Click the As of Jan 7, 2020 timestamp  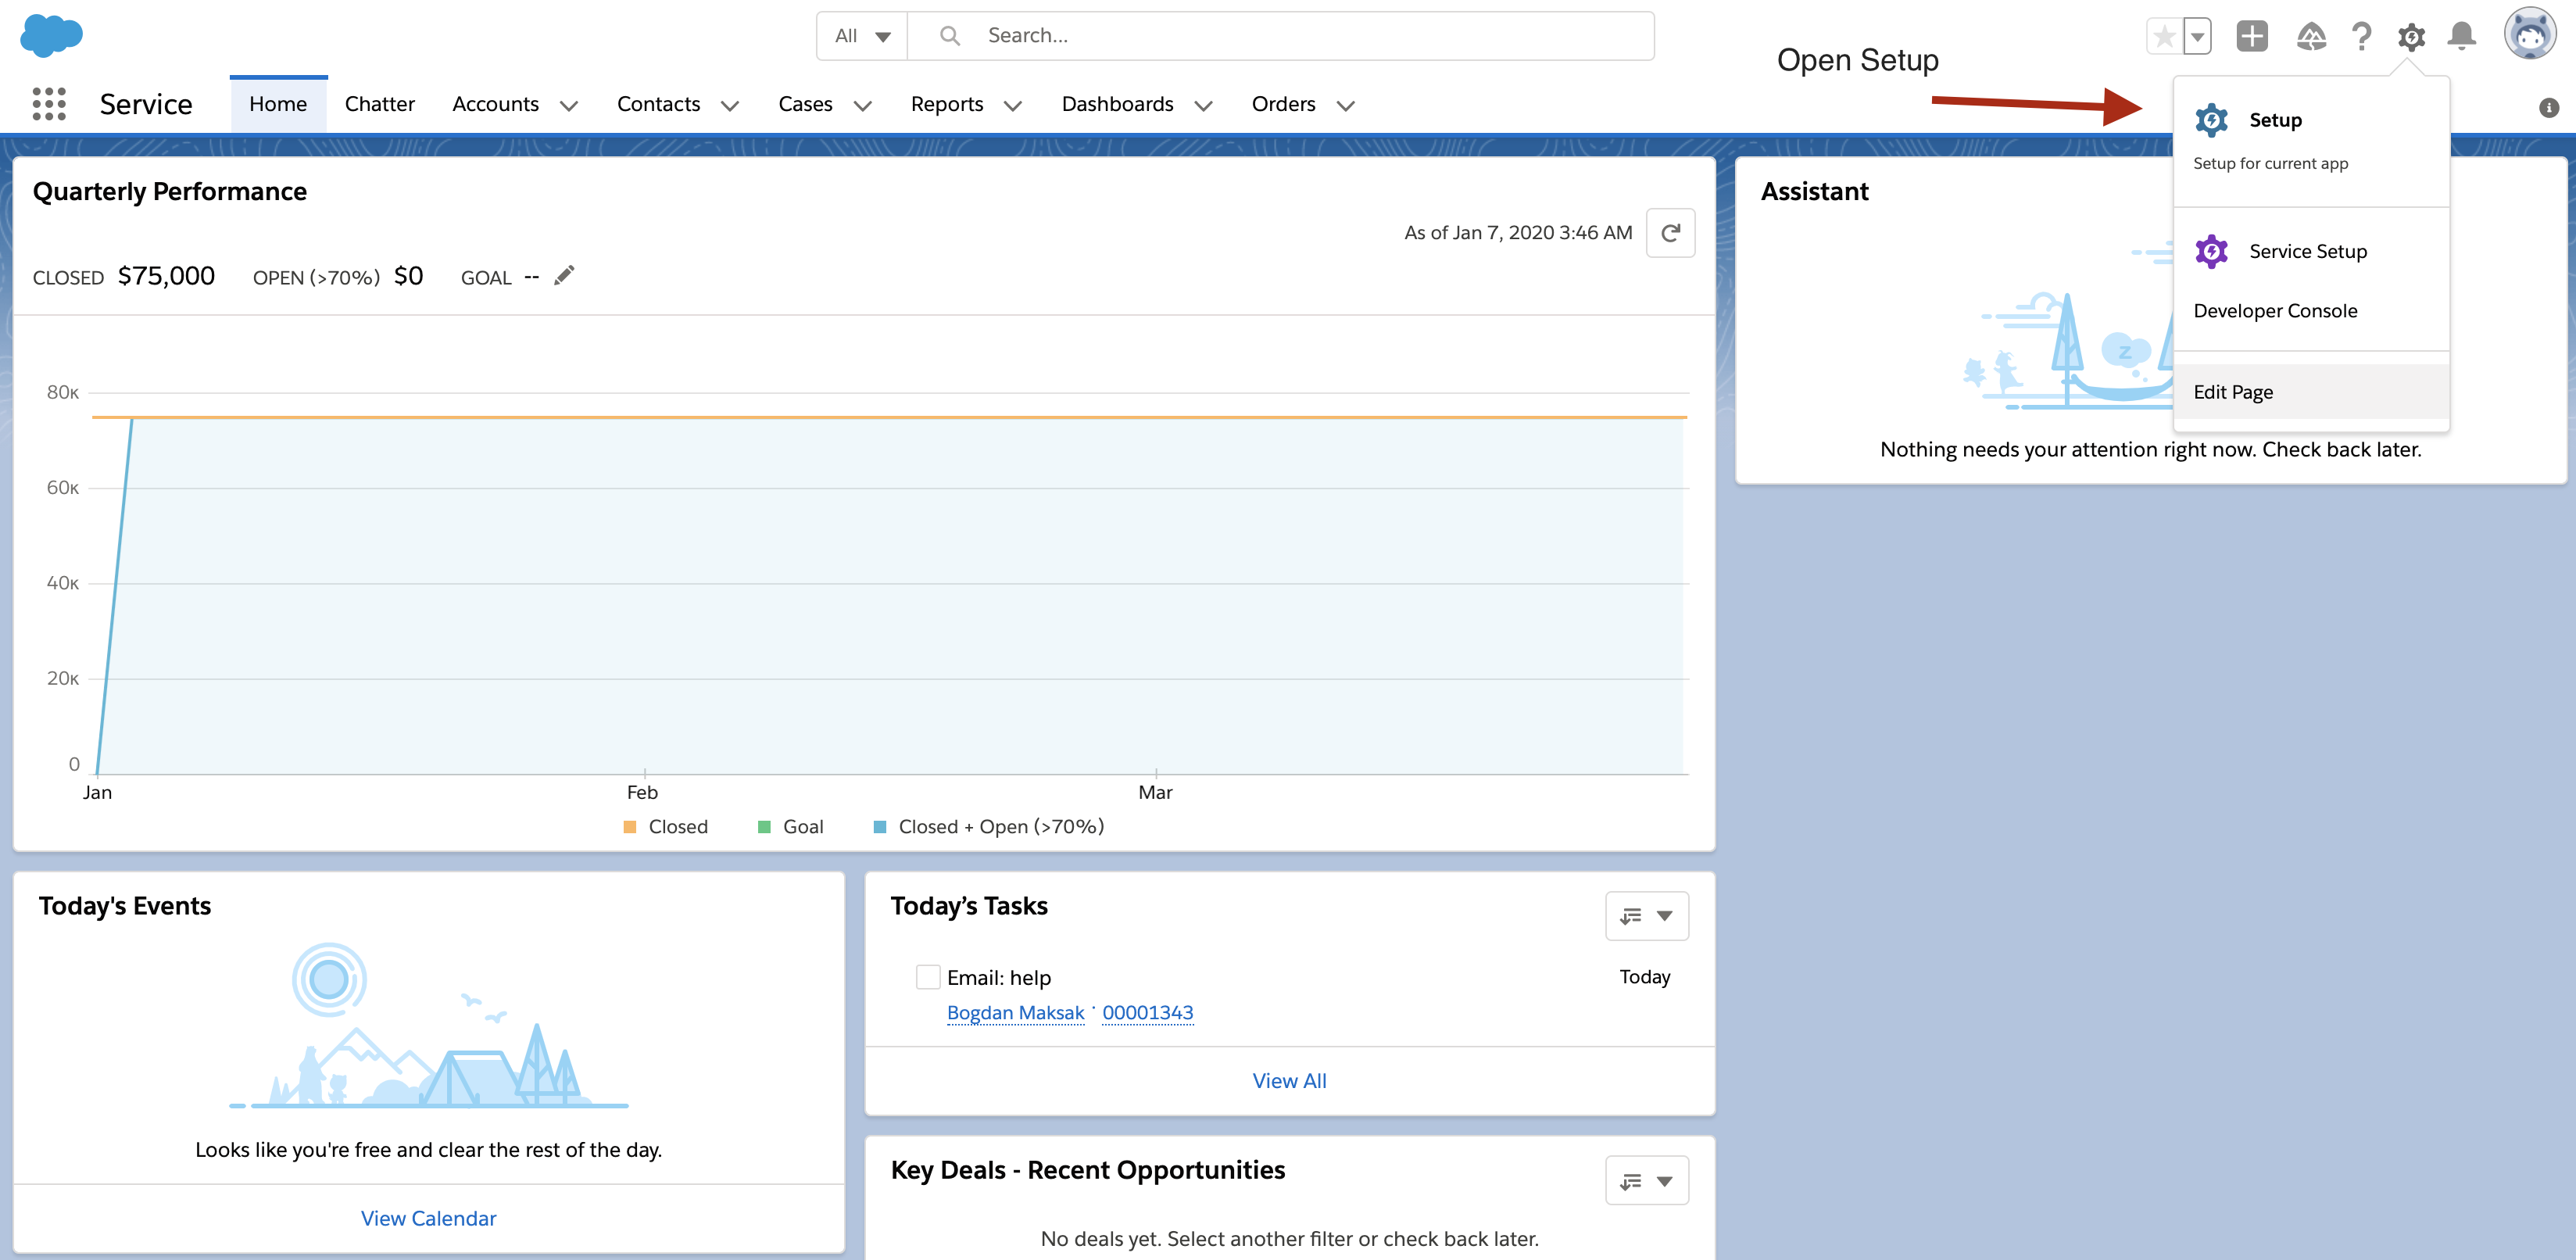(1518, 233)
